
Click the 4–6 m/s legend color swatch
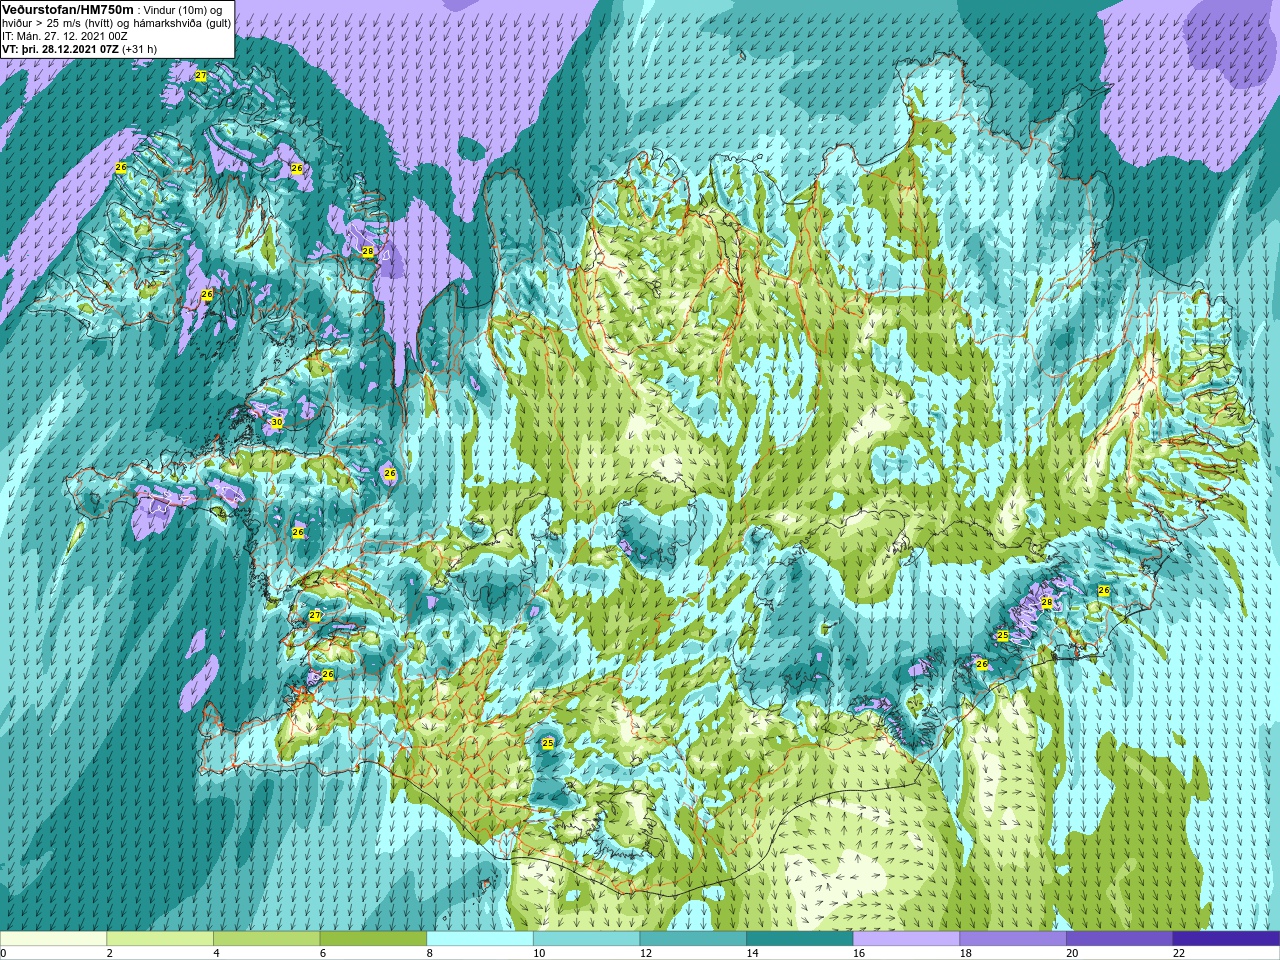(x=266, y=938)
